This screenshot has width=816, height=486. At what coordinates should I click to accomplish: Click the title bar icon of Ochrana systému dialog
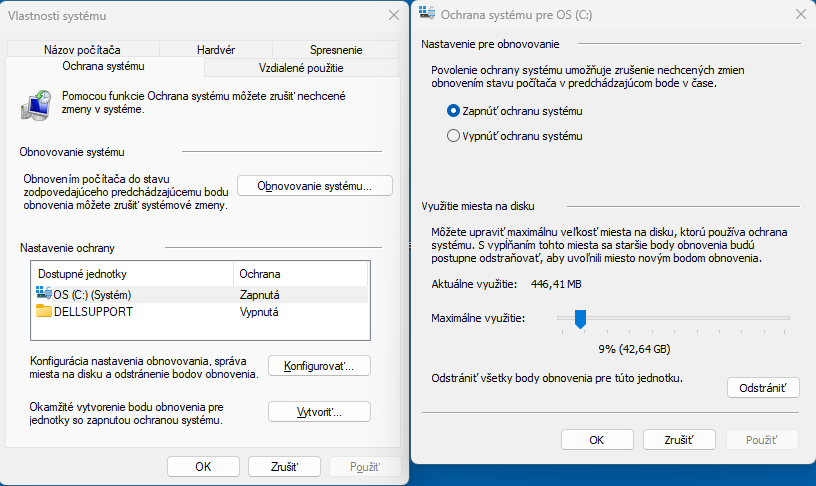coord(428,15)
